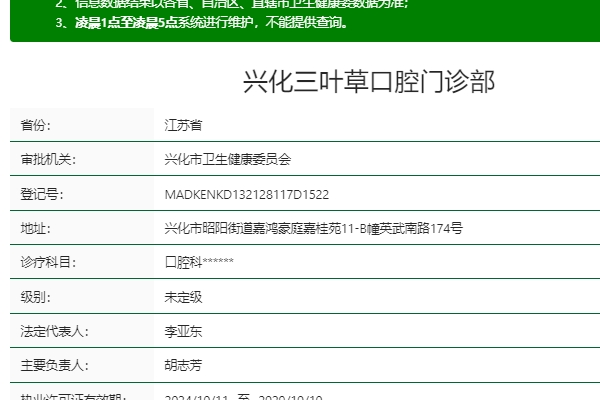Click the 主要负责人 label
The image size is (600, 400).
(54, 366)
